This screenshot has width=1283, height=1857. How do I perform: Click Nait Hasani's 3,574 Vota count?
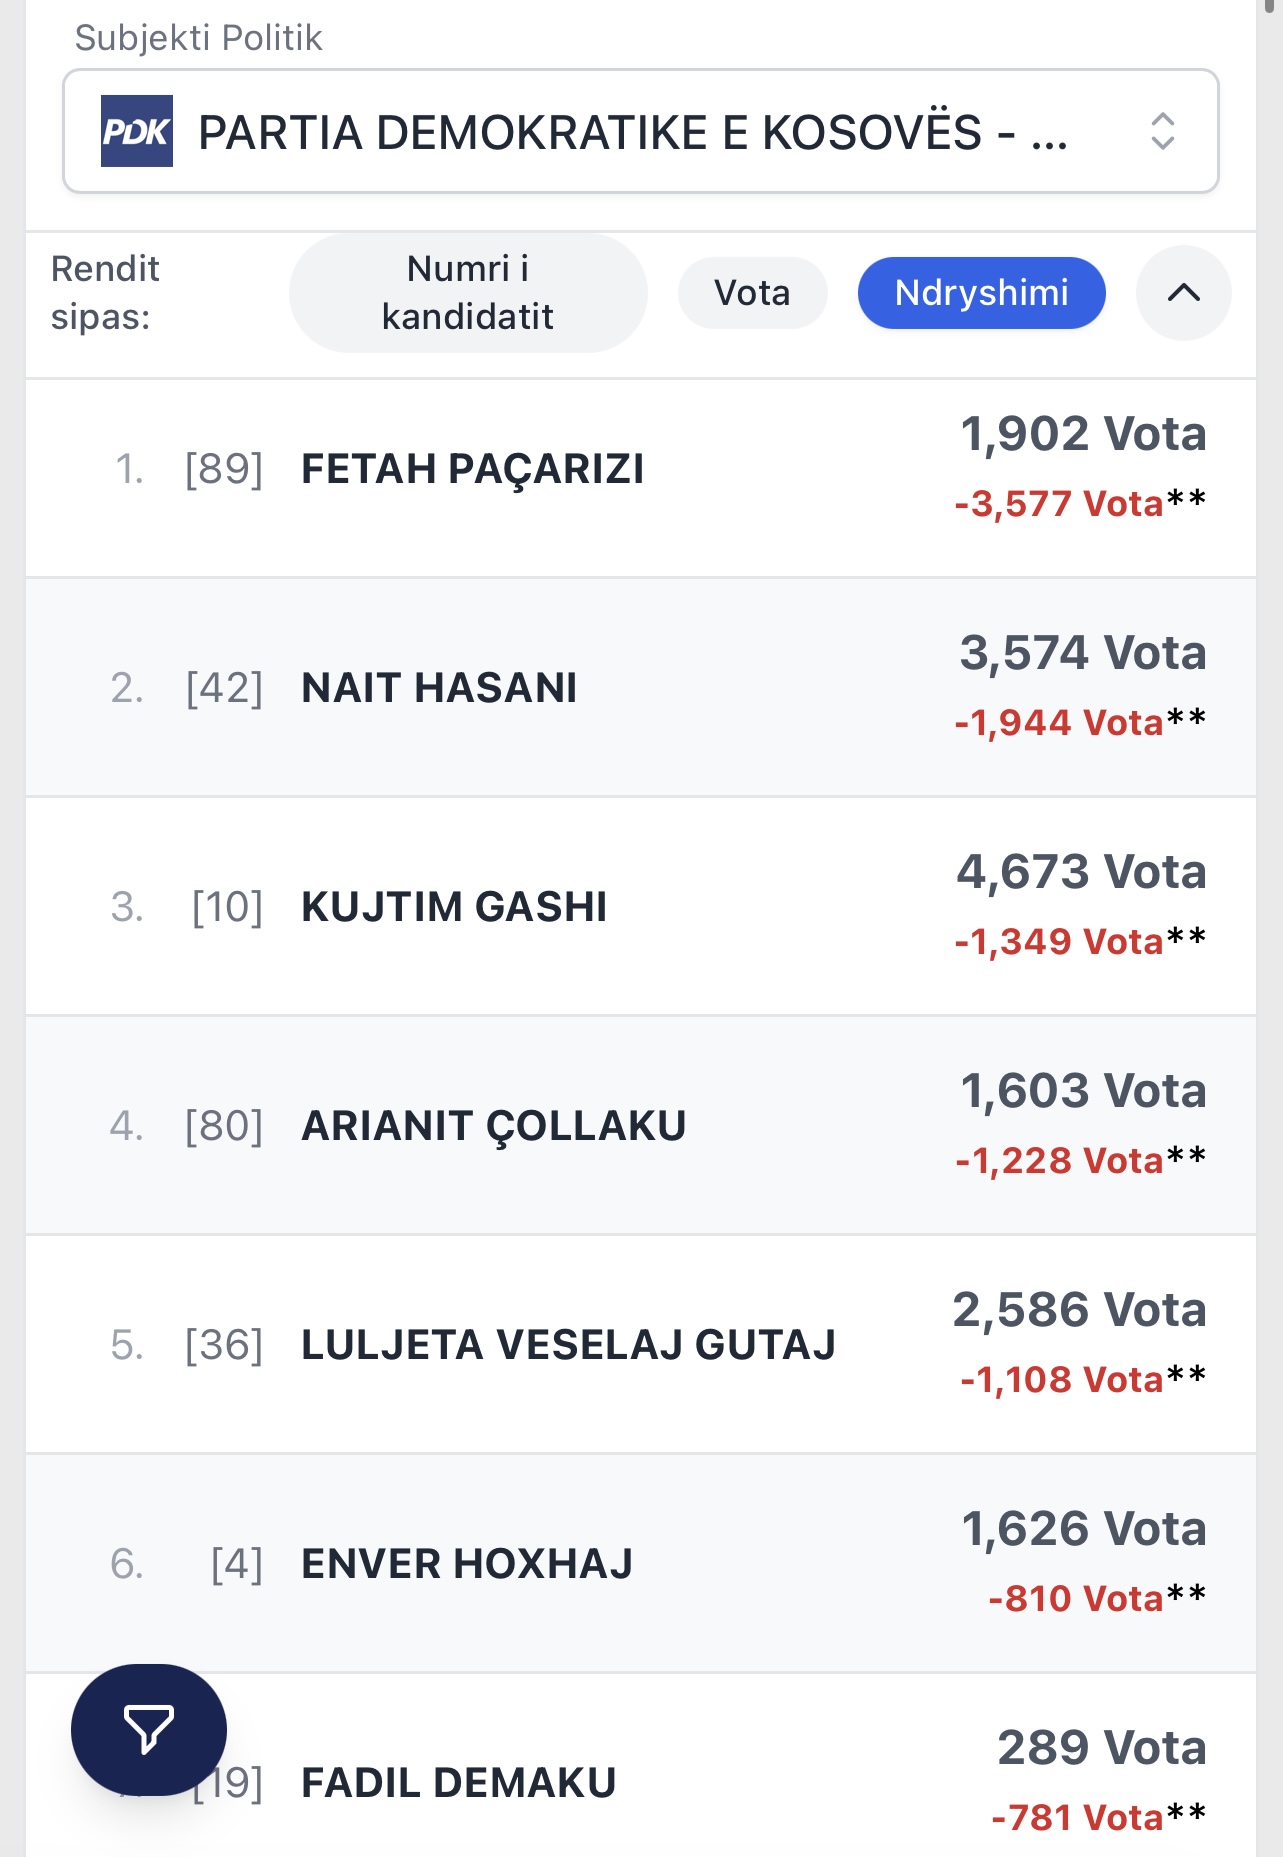pos(1083,653)
